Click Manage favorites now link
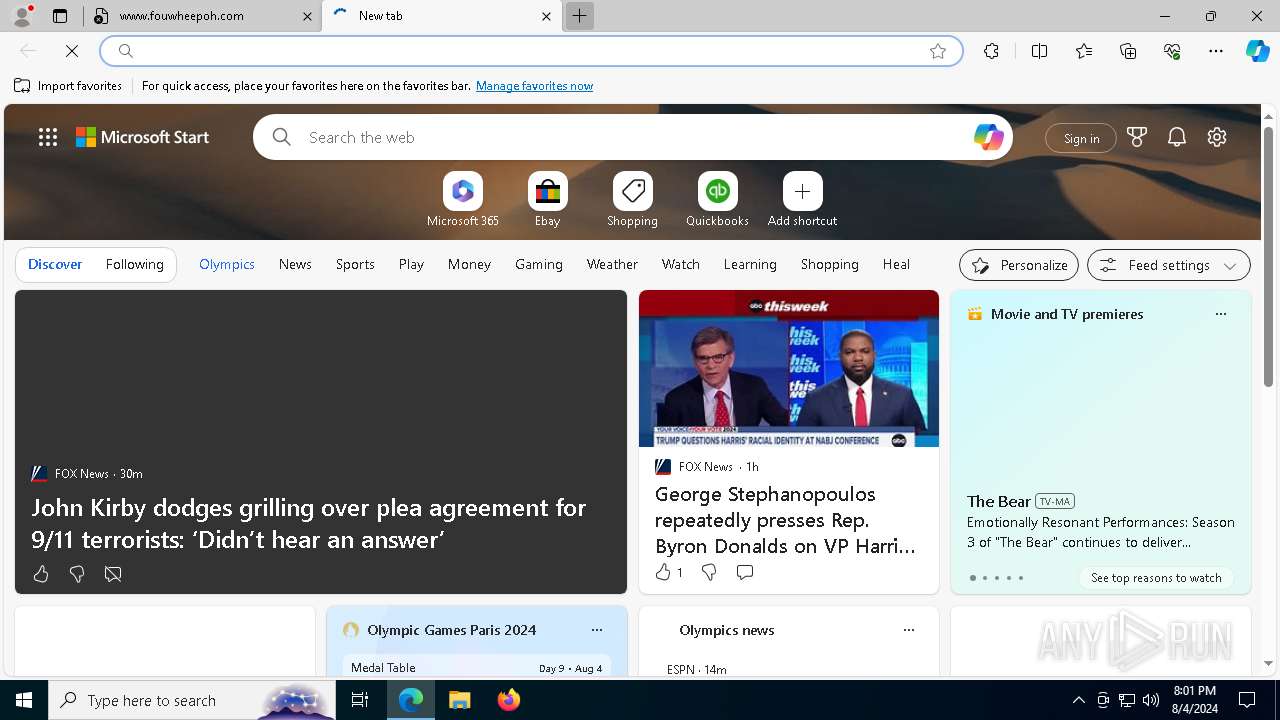The height and width of the screenshot is (720, 1280). coord(534,86)
